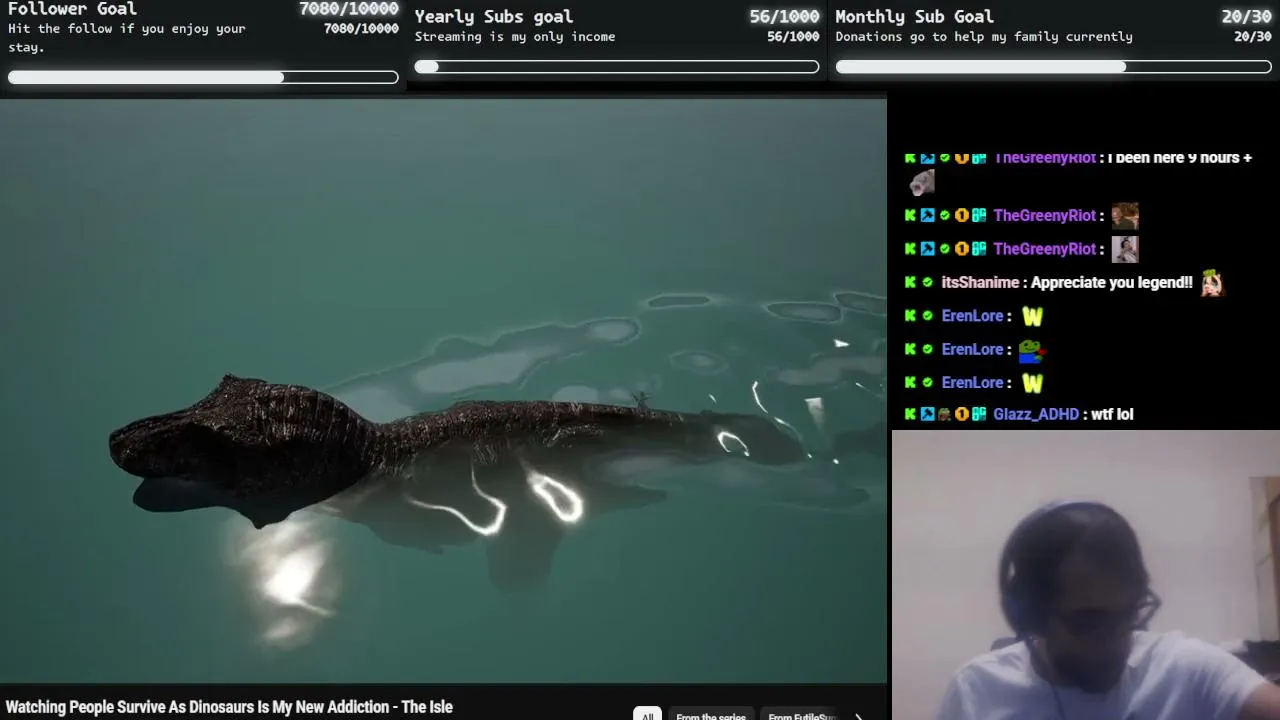1280x720 pixels.
Task: Click the chat message "Appreciate you legend!!"
Action: click(1112, 283)
